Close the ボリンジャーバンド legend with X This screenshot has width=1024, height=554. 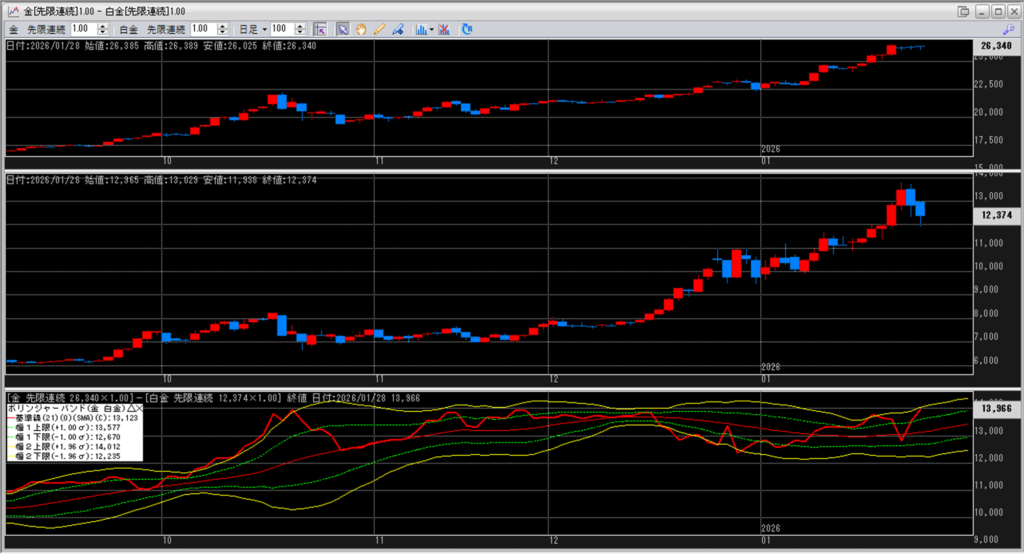coord(138,408)
